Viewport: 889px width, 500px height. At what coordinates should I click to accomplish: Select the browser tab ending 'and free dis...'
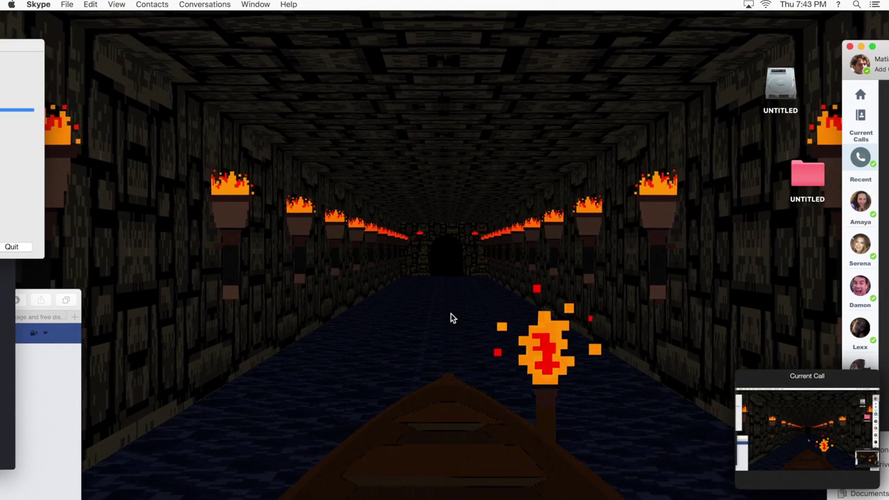coord(41,317)
